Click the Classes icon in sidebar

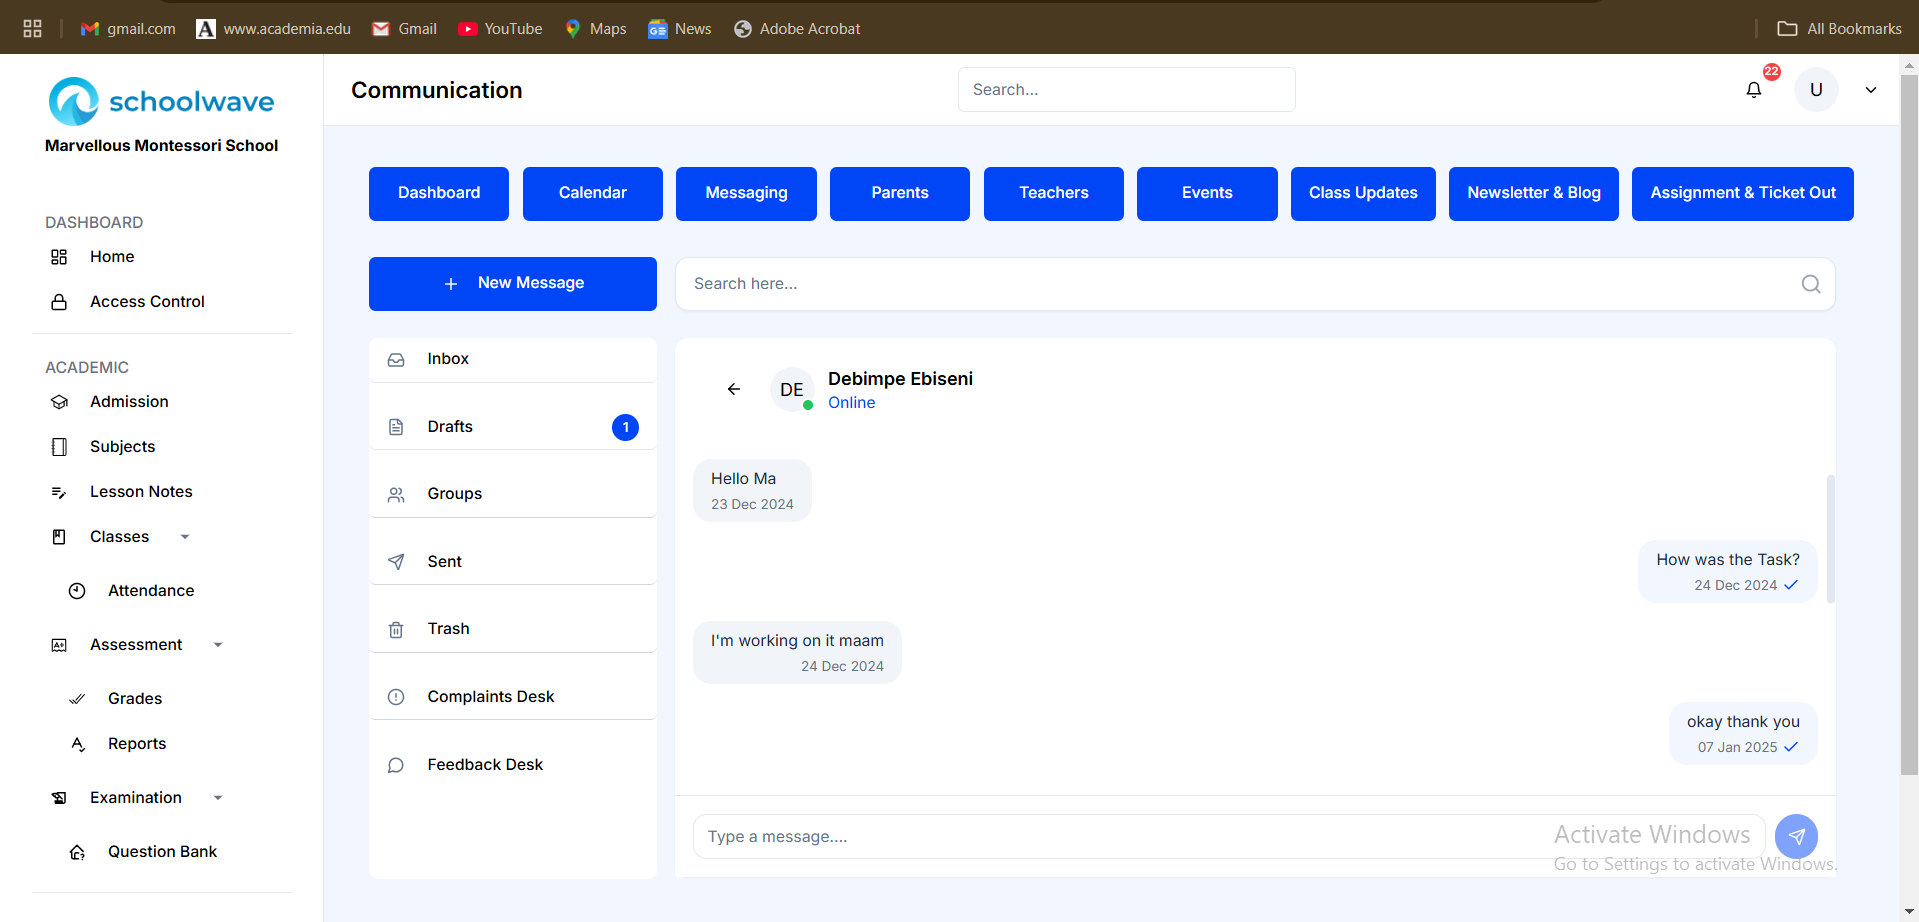pyautogui.click(x=59, y=537)
